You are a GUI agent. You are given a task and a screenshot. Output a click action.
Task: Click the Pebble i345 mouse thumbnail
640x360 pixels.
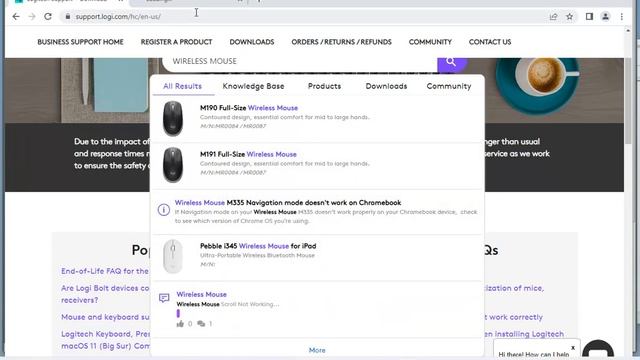tap(173, 256)
